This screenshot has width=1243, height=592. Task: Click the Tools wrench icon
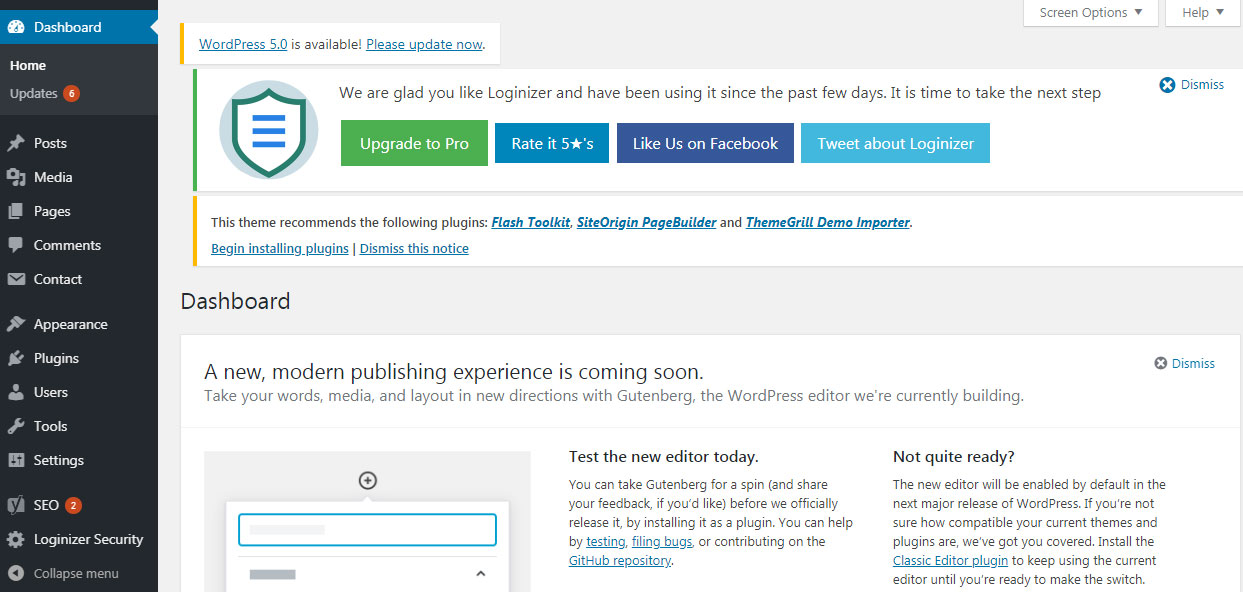[x=16, y=426]
